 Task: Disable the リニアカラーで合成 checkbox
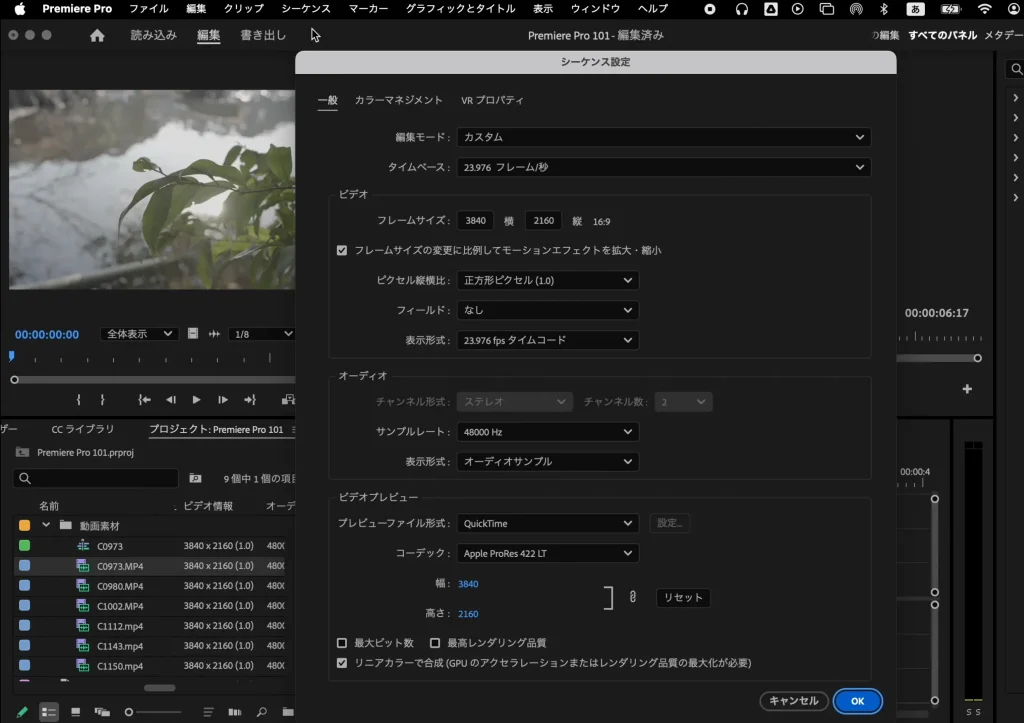[x=342, y=663]
